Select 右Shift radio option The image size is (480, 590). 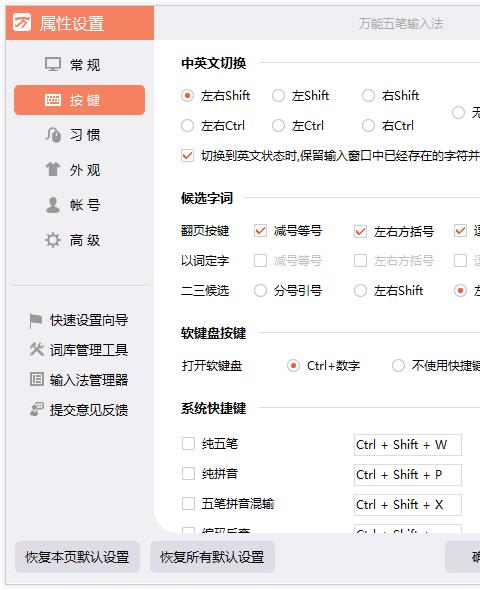pos(368,96)
